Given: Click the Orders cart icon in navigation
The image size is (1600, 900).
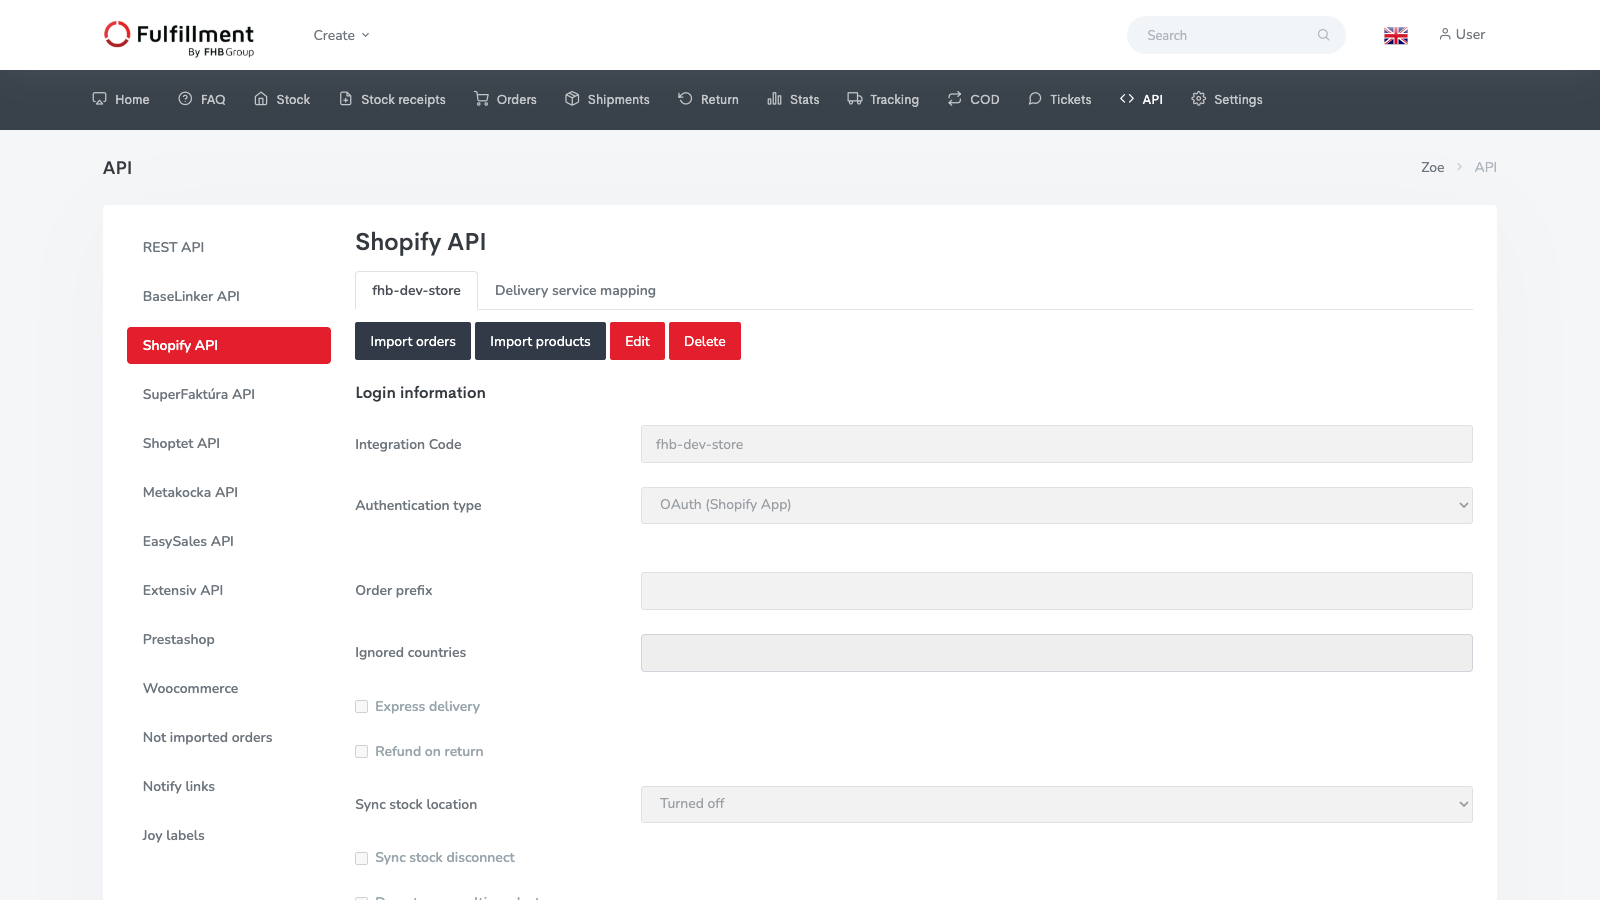Looking at the screenshot, I should tap(481, 99).
